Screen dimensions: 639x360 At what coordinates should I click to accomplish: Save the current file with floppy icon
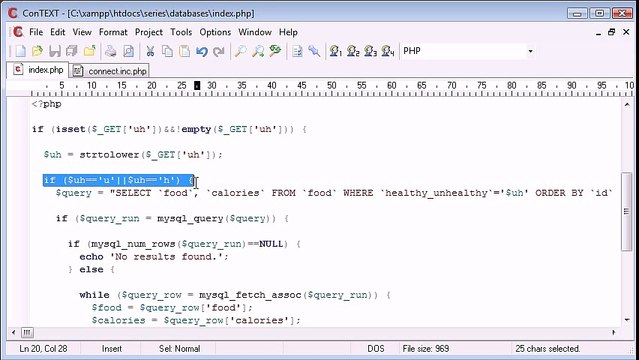click(55, 51)
